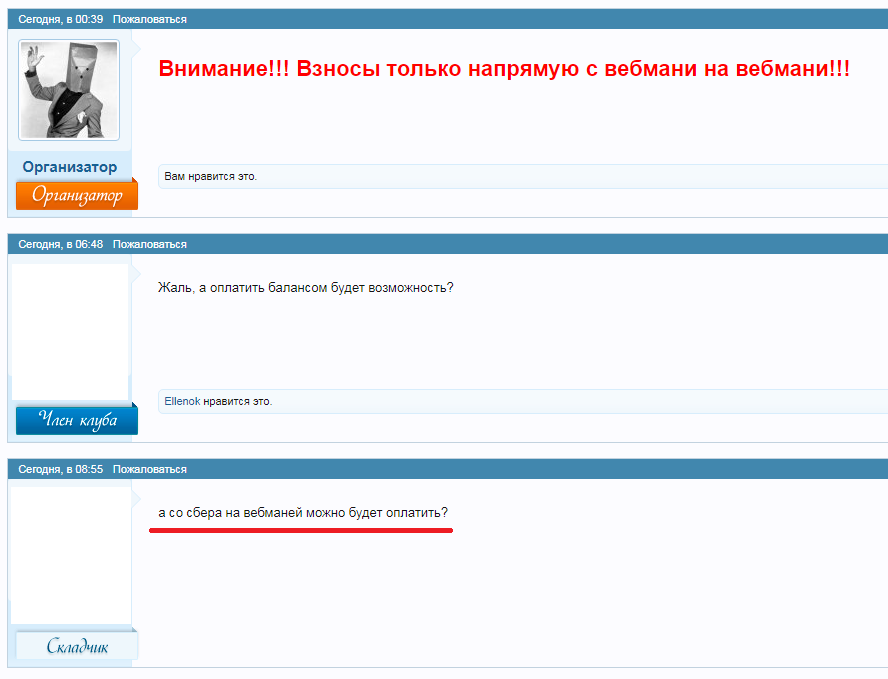This screenshot has width=888, height=679.
Task: Open the timestamp Сегодня, в 00:39
Action: pos(60,19)
